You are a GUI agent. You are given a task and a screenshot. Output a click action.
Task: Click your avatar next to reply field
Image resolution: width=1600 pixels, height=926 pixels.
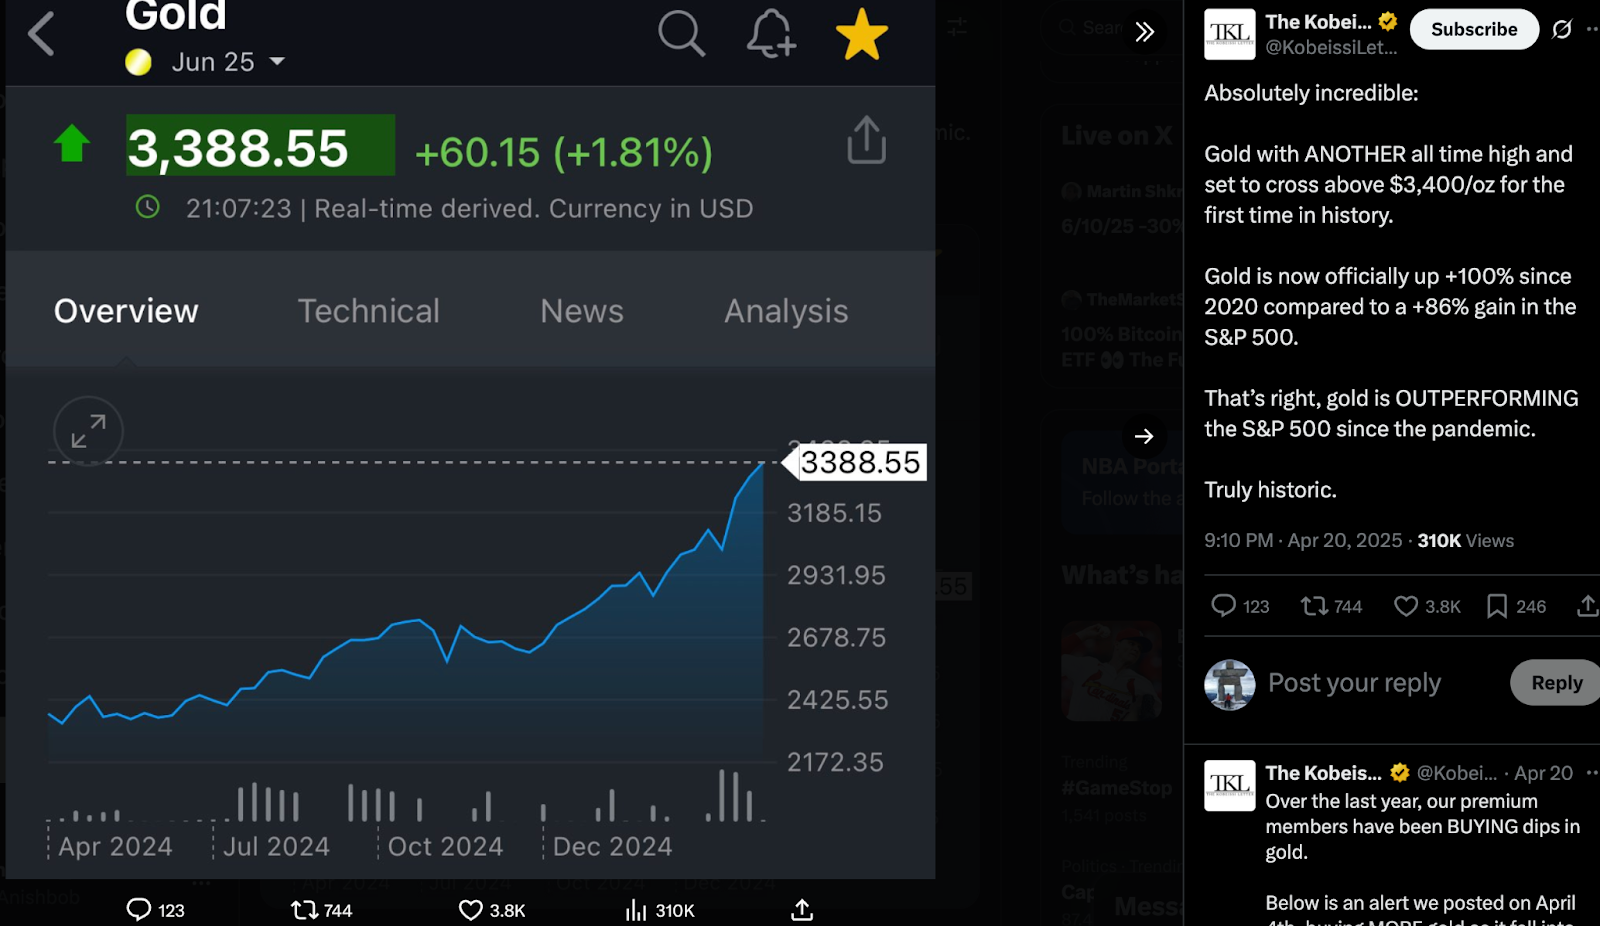click(1230, 685)
